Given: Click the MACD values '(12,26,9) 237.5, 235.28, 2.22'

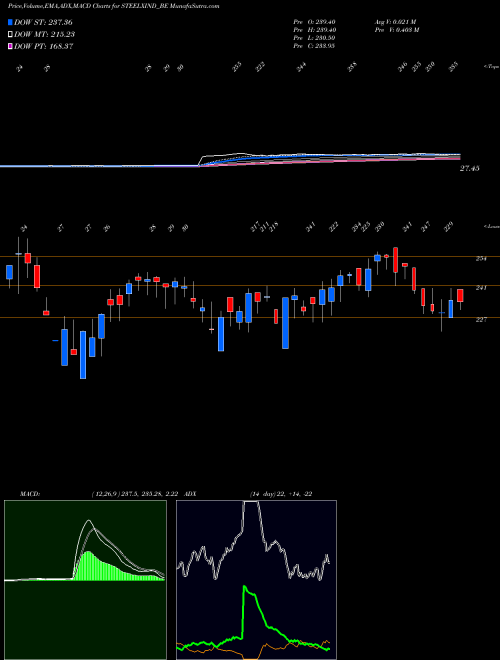Looking at the screenshot, I should (135, 494).
